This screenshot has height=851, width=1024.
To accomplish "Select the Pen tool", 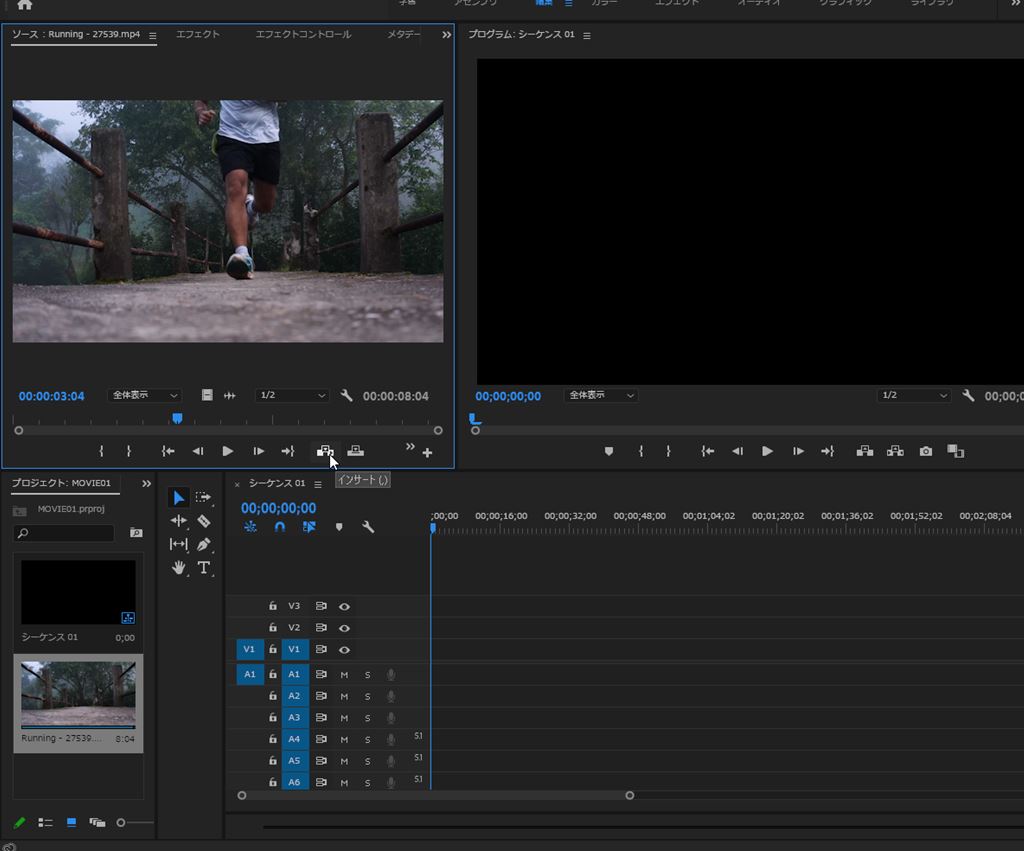I will (x=204, y=544).
